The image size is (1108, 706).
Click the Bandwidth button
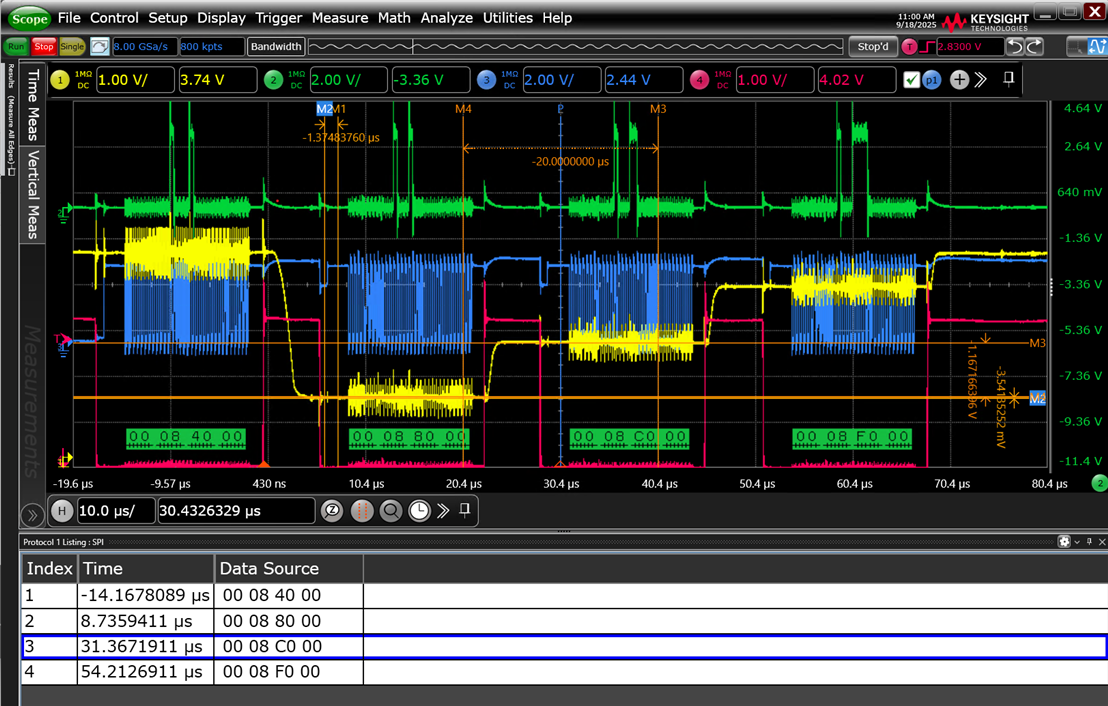pyautogui.click(x=276, y=47)
